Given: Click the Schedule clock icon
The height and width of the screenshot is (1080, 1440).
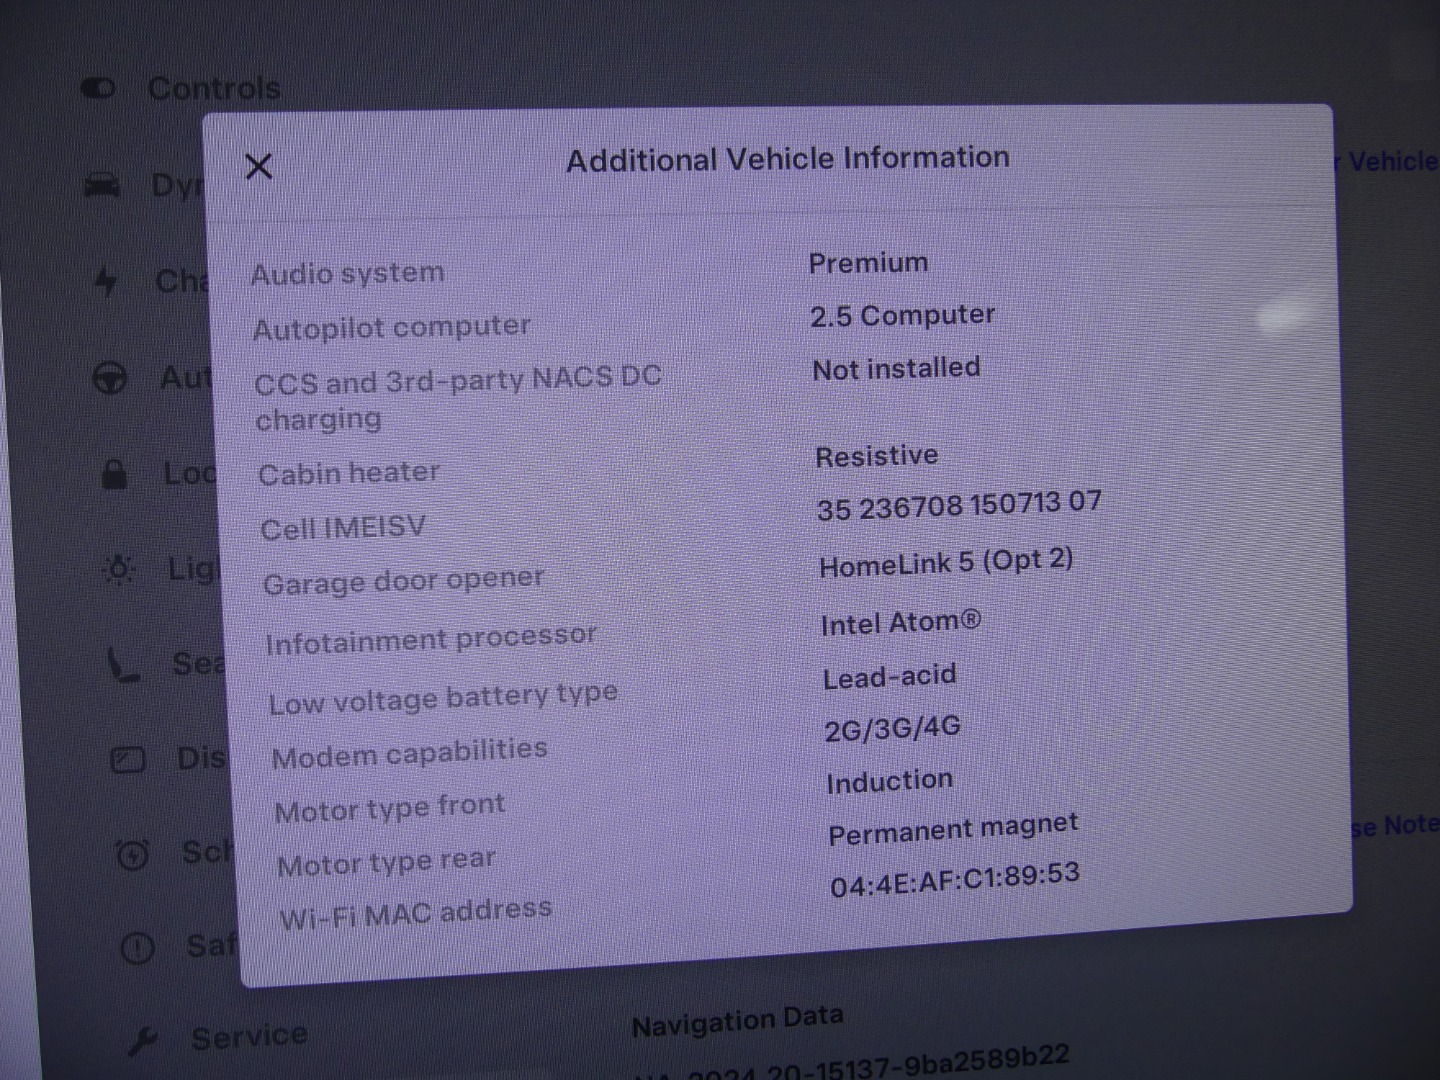Looking at the screenshot, I should click(x=133, y=855).
